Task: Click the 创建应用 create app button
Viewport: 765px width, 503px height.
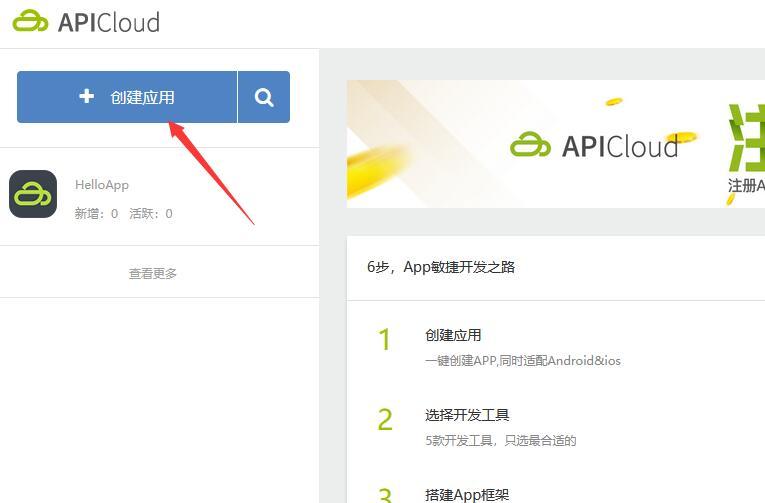Action: click(x=127, y=97)
